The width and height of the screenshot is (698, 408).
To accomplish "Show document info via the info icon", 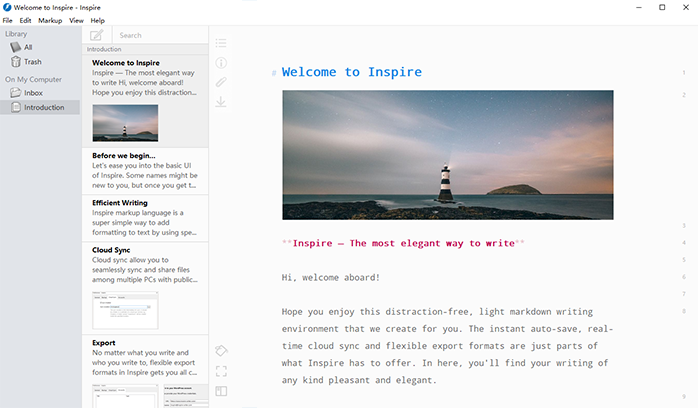I will [x=221, y=63].
